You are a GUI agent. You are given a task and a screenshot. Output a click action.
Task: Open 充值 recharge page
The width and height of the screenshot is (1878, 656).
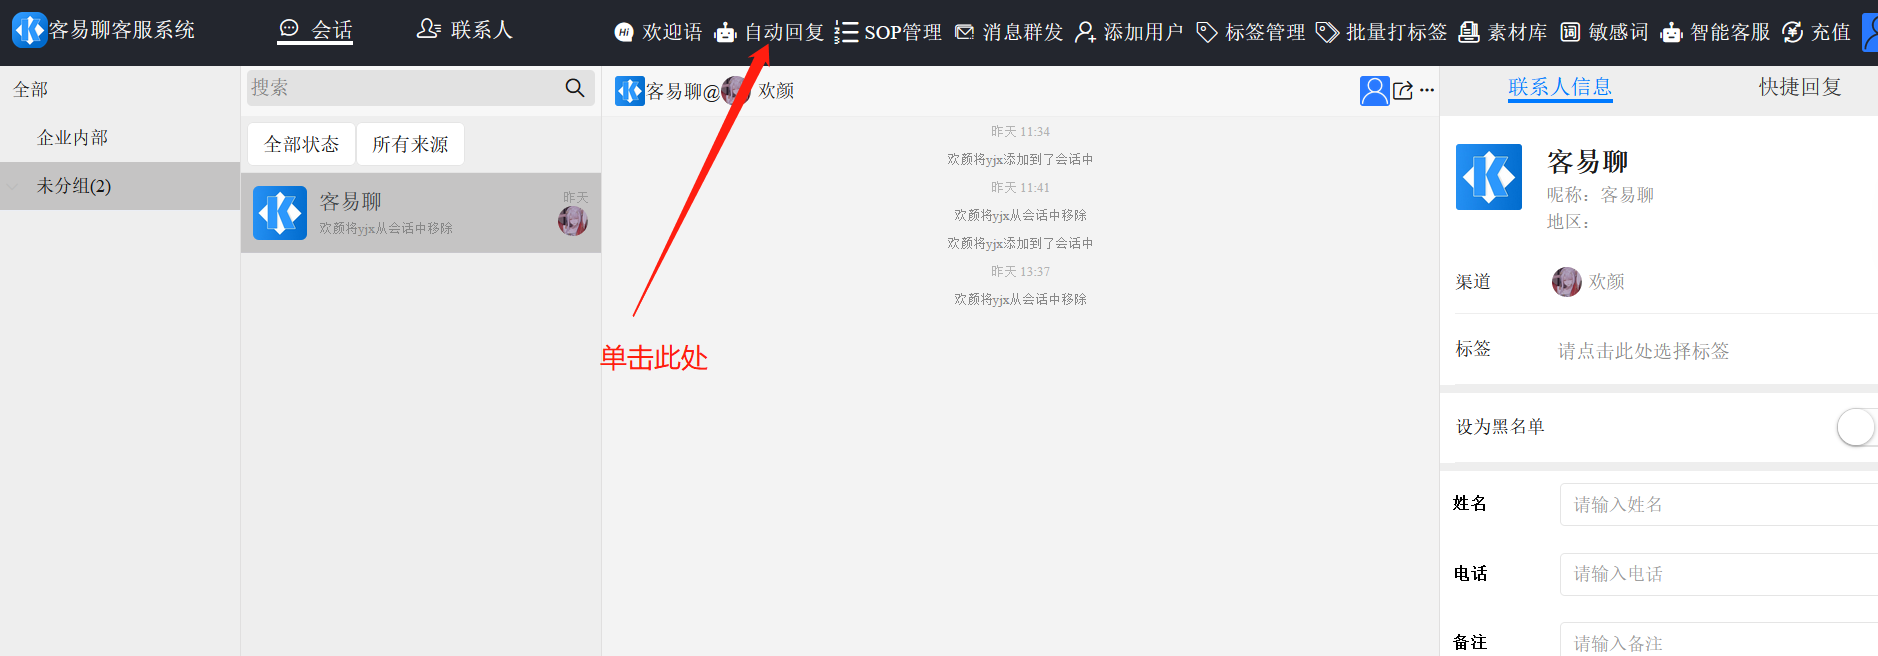(x=1816, y=32)
